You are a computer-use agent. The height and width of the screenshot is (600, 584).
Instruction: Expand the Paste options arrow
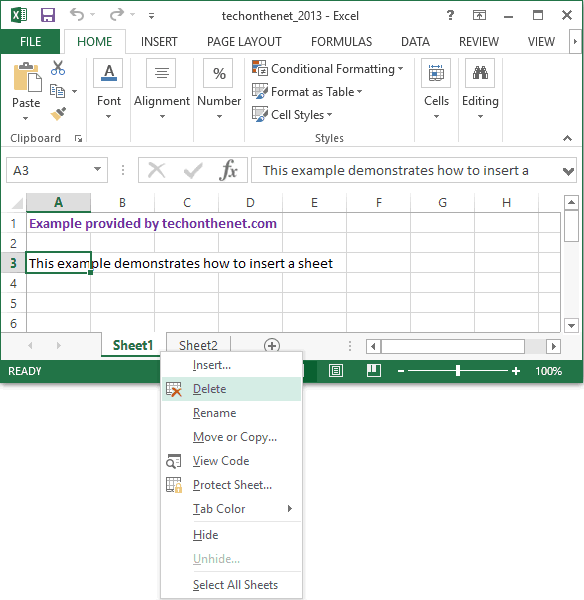[26, 119]
